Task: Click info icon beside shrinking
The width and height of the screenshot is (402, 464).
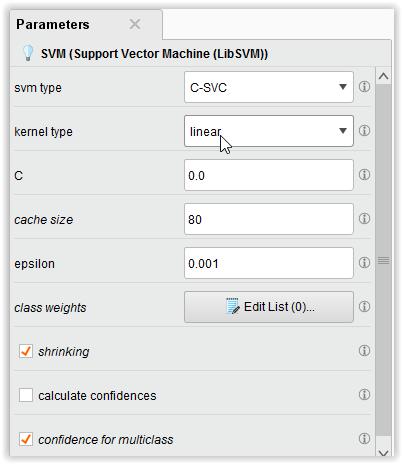Action: click(364, 350)
